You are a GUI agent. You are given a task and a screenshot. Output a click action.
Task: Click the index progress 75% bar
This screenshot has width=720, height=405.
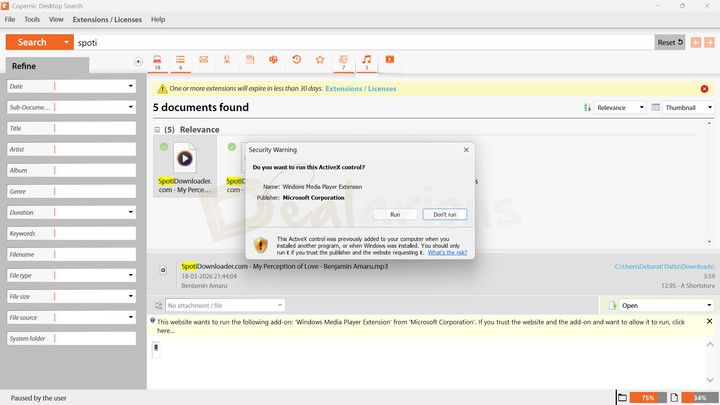point(647,398)
